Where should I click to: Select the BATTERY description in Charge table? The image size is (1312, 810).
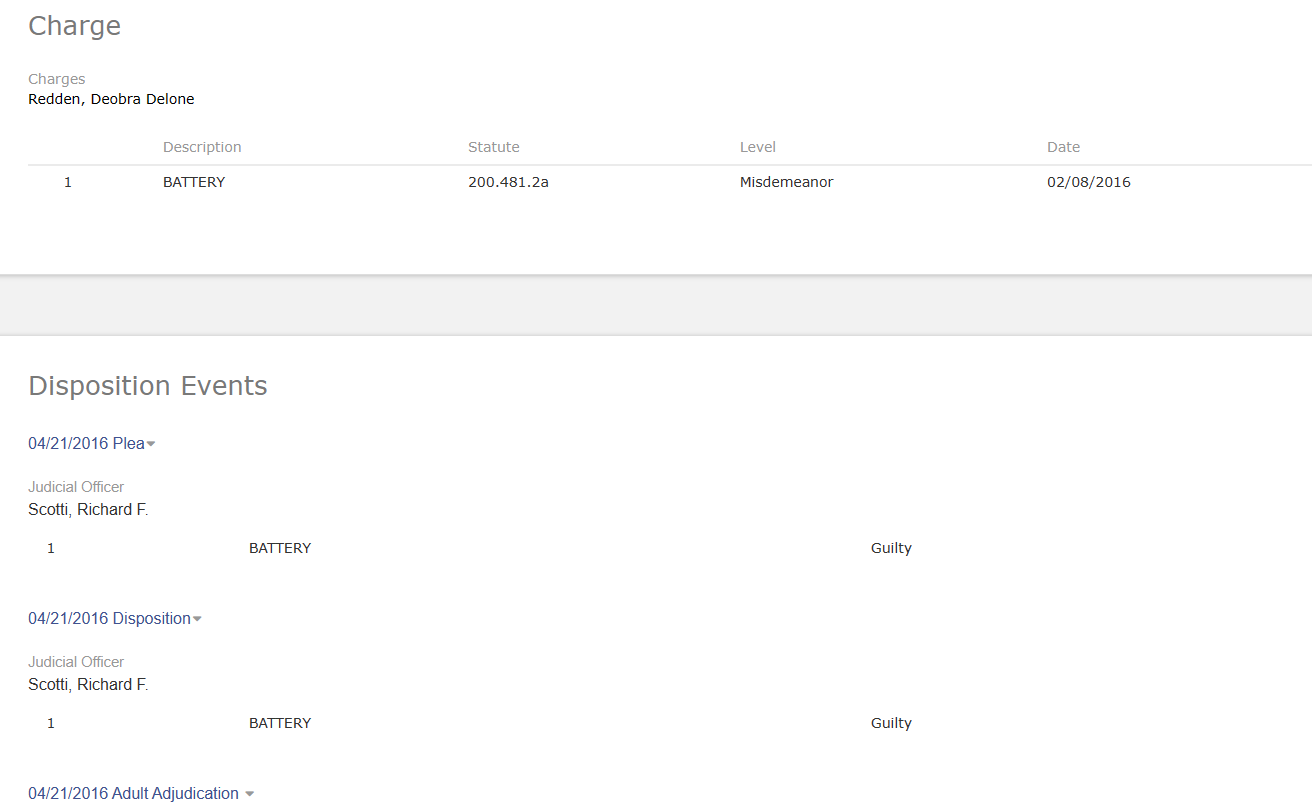(194, 182)
